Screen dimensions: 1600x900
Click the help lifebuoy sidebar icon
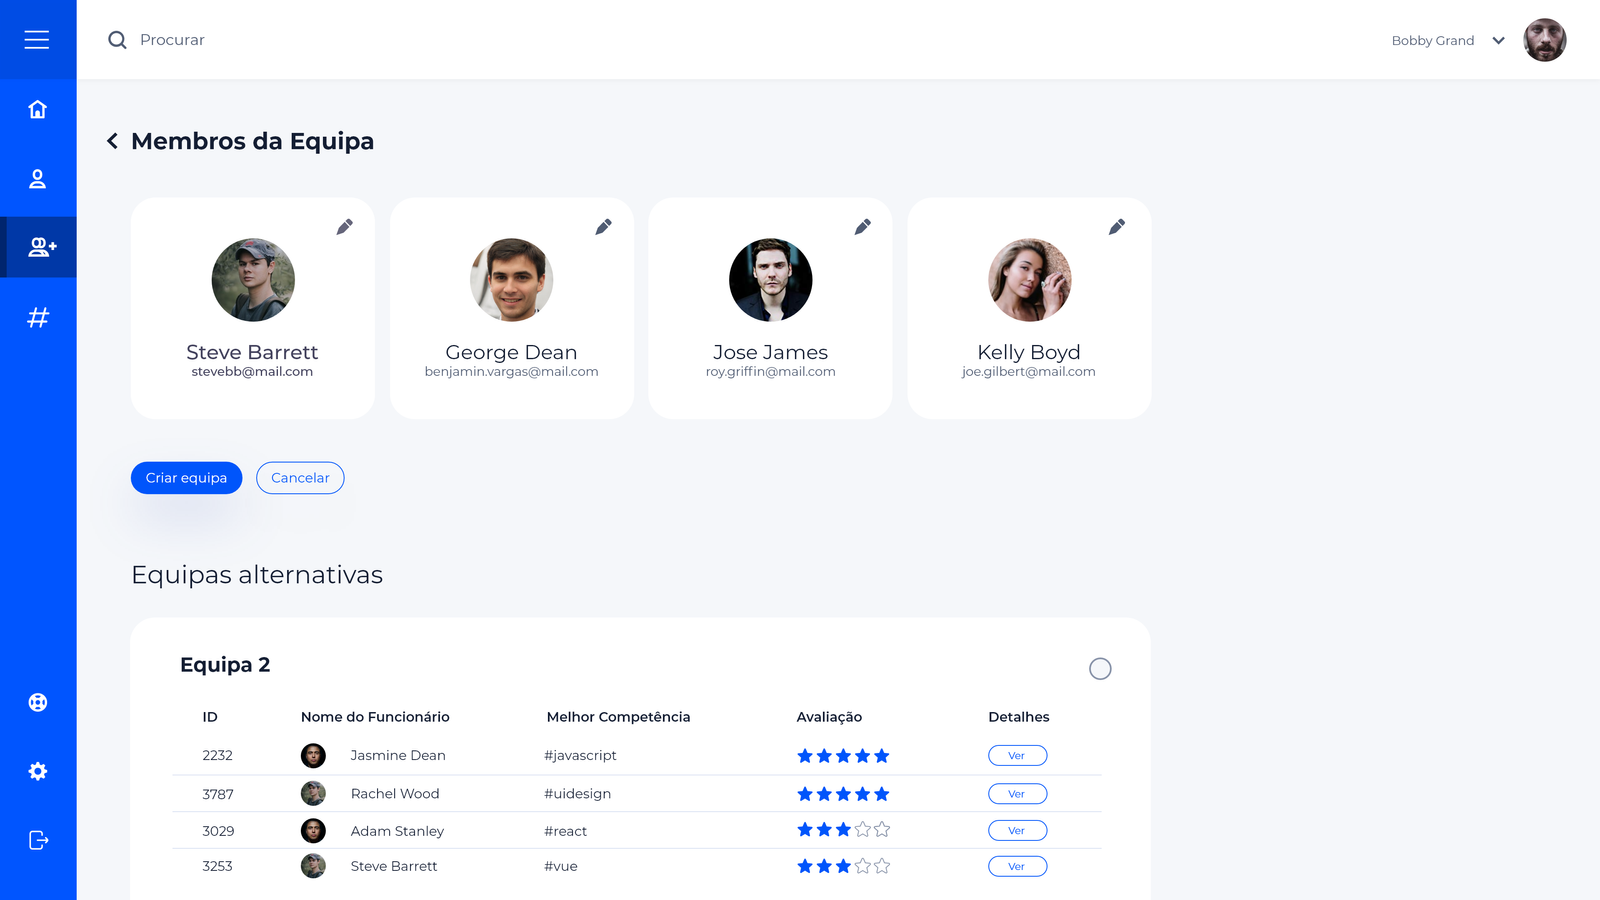pos(38,702)
